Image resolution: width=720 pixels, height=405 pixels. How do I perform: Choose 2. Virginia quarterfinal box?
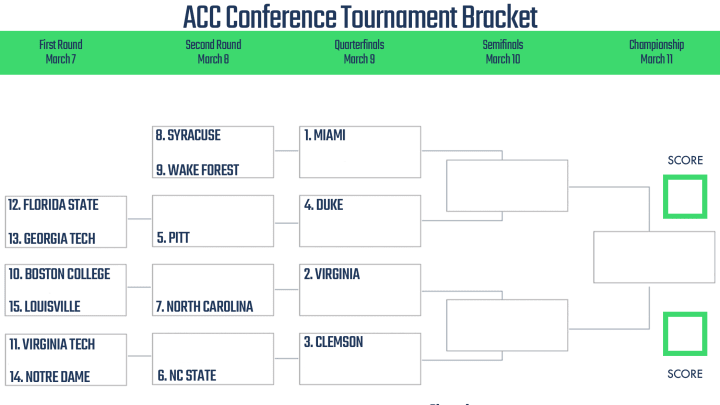pyautogui.click(x=360, y=290)
